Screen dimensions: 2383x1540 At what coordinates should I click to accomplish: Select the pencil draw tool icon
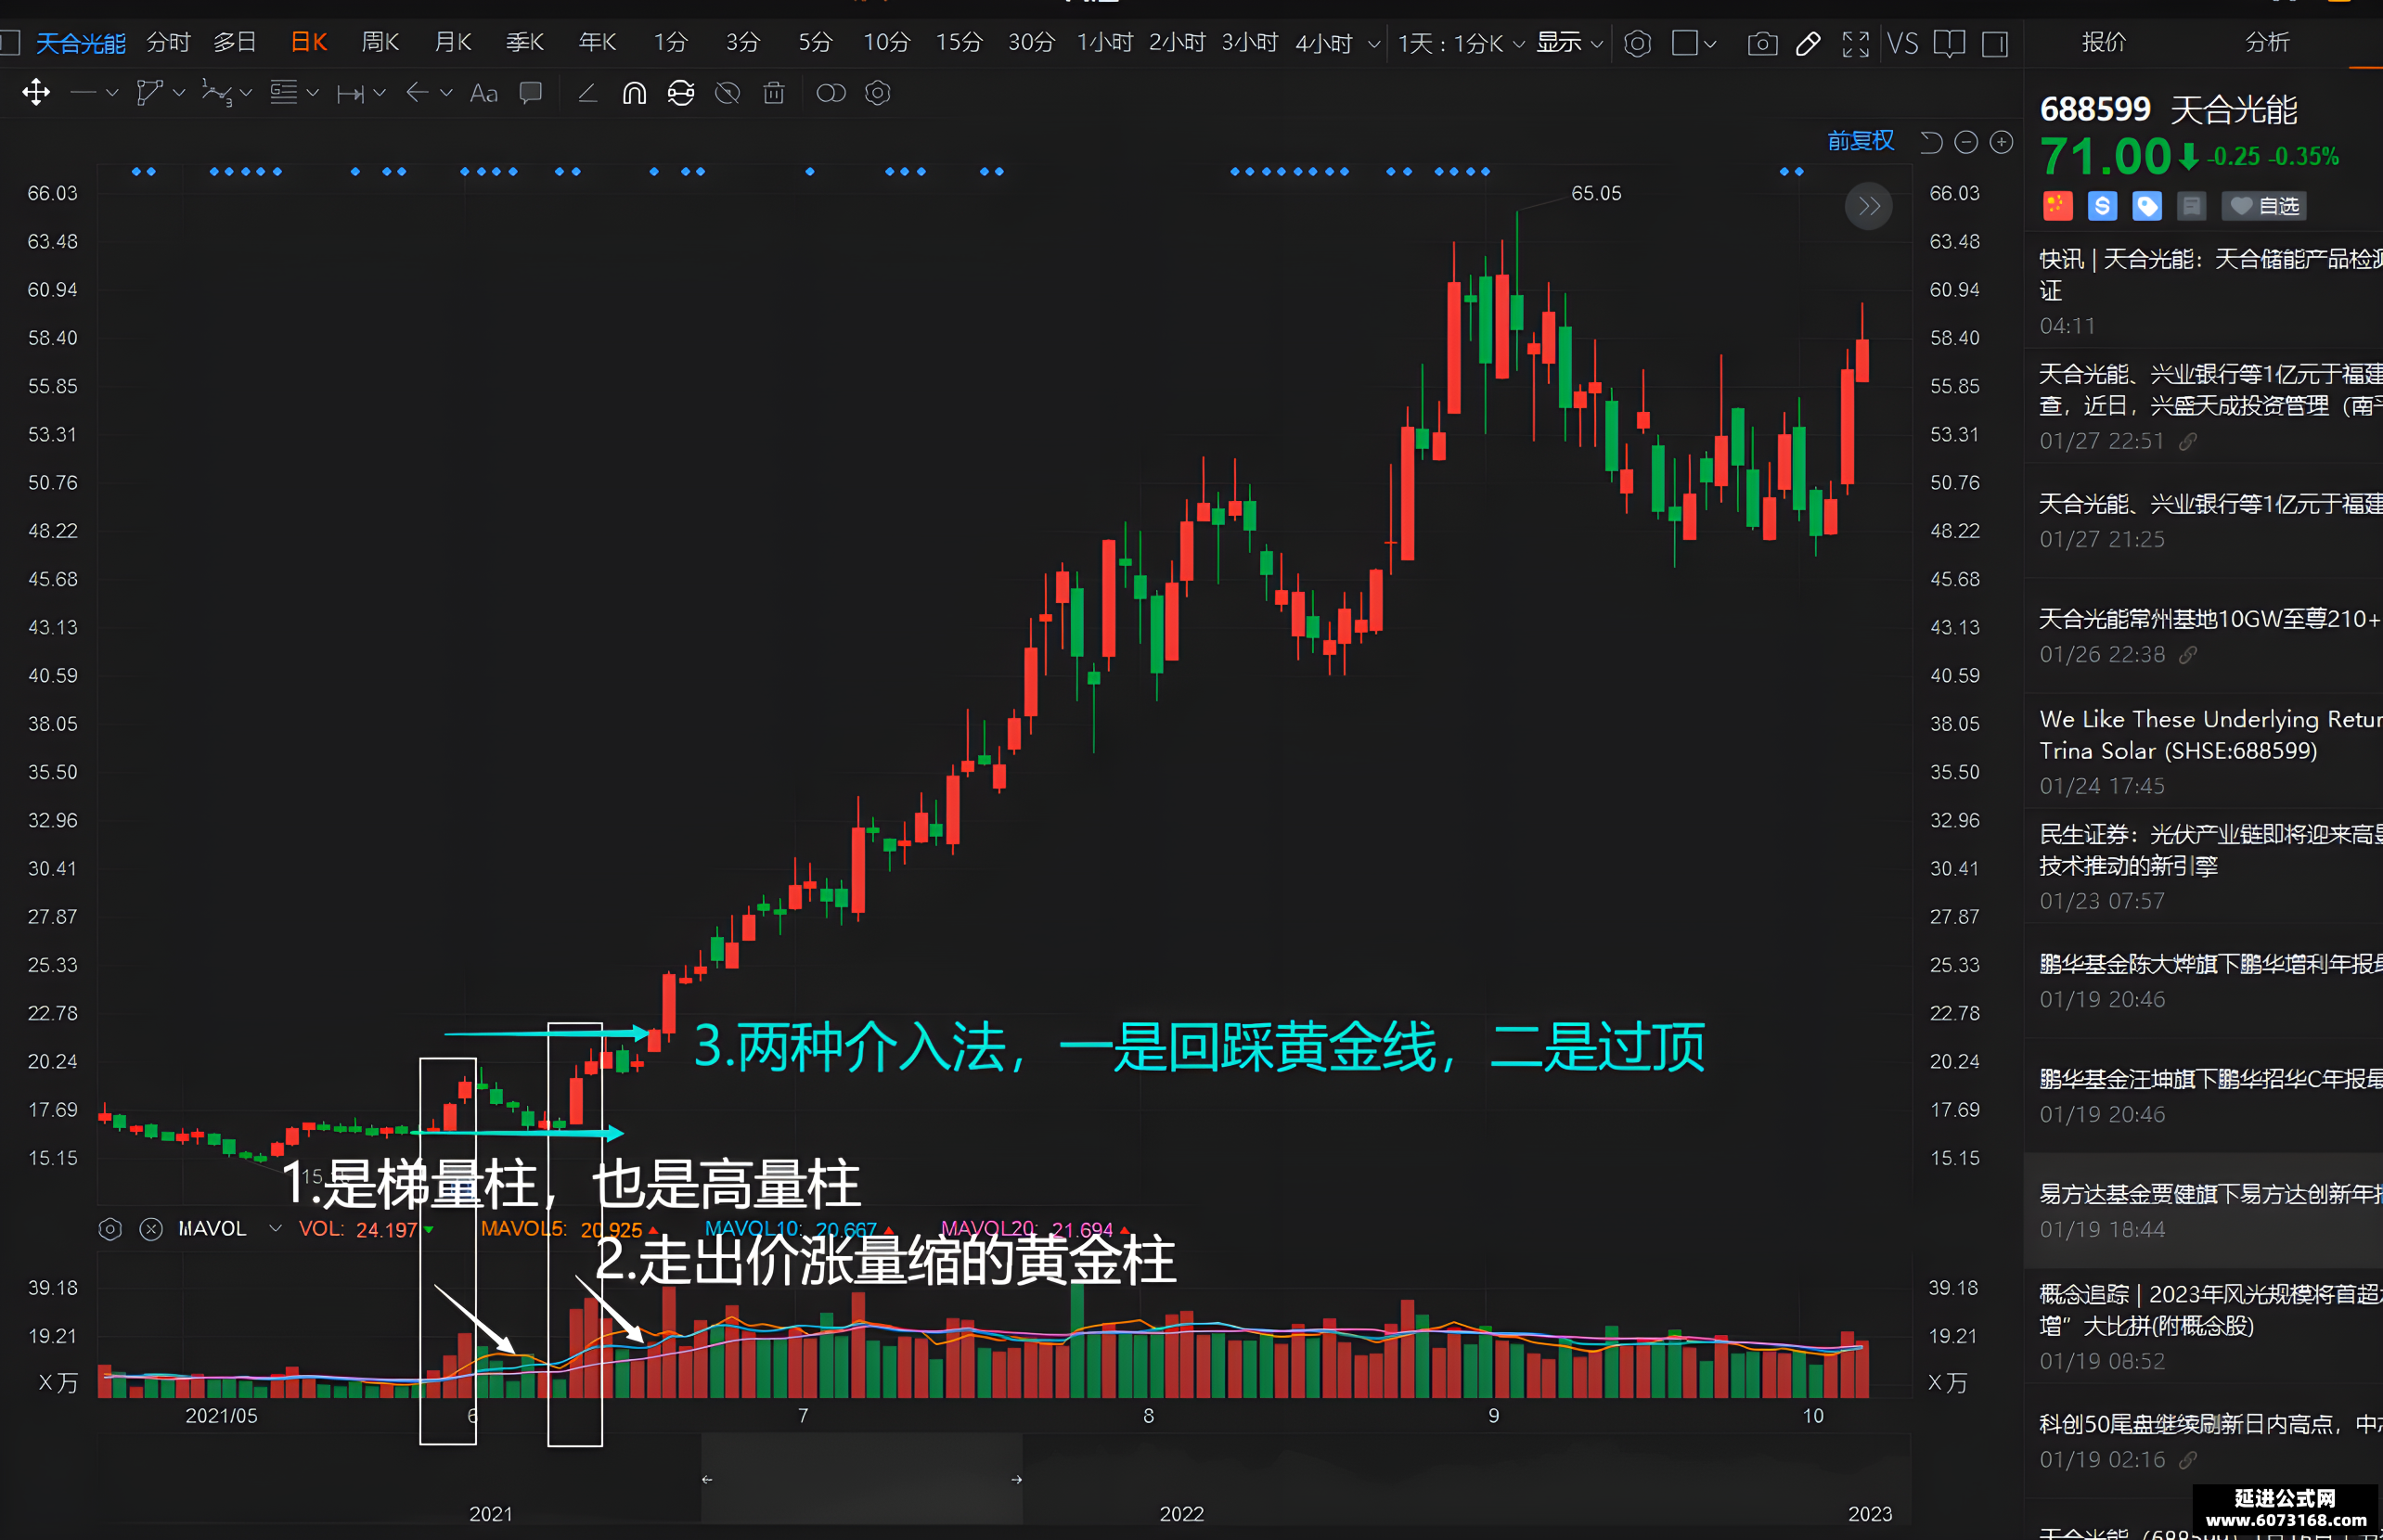pos(1808,44)
